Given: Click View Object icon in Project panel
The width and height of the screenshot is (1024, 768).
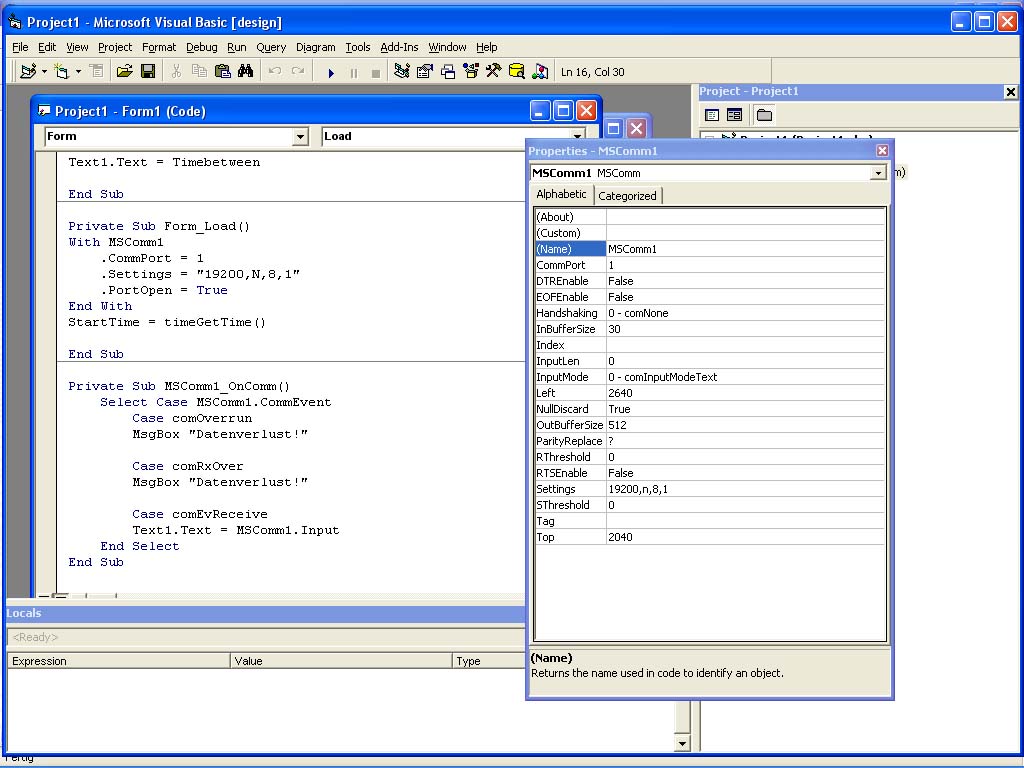Looking at the screenshot, I should point(735,116).
